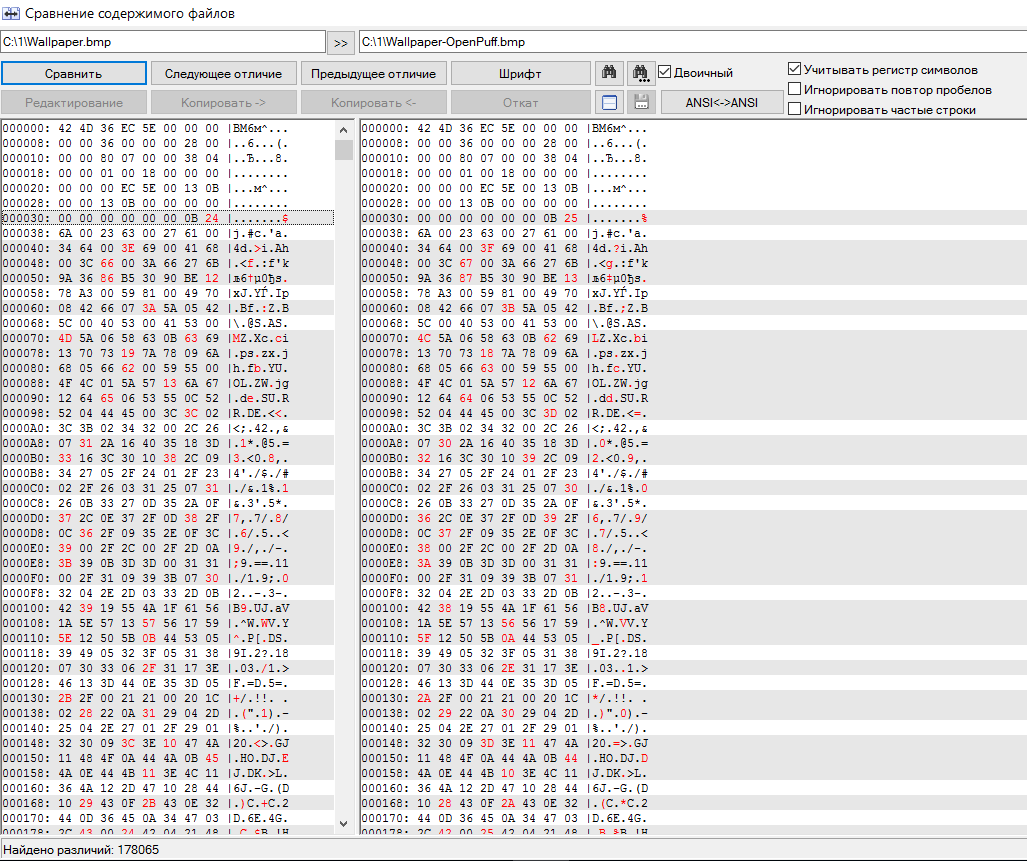Screen dimensions: 1027x861
Task: Switch encoding with ANSI<->ANSI button
Action: [x=722, y=102]
